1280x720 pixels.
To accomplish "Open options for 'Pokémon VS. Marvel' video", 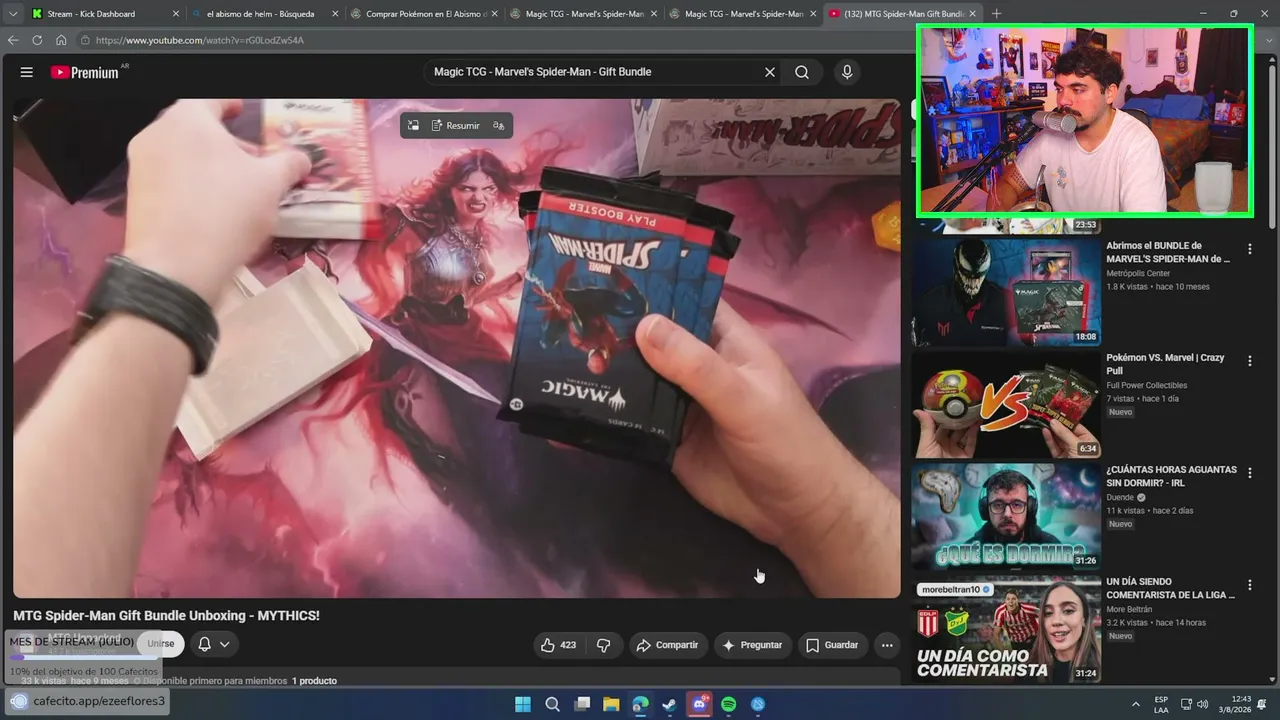I will point(1249,360).
